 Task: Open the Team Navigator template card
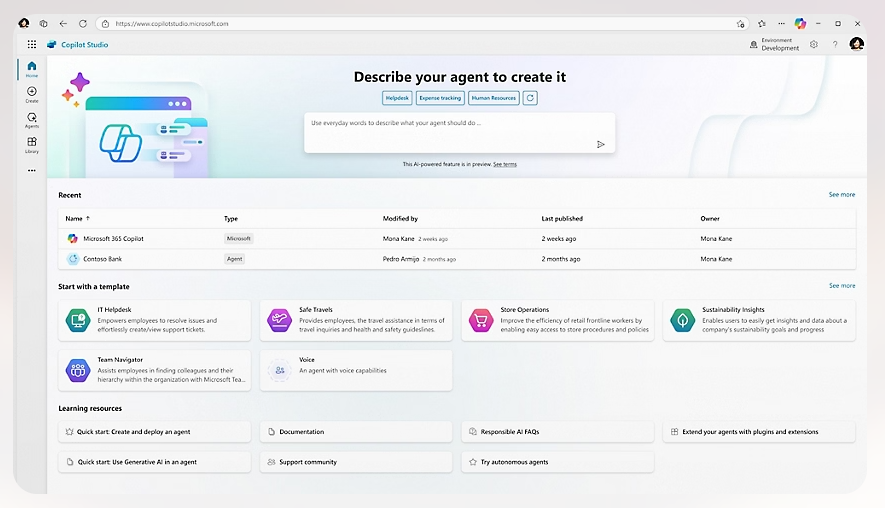pyautogui.click(x=154, y=370)
